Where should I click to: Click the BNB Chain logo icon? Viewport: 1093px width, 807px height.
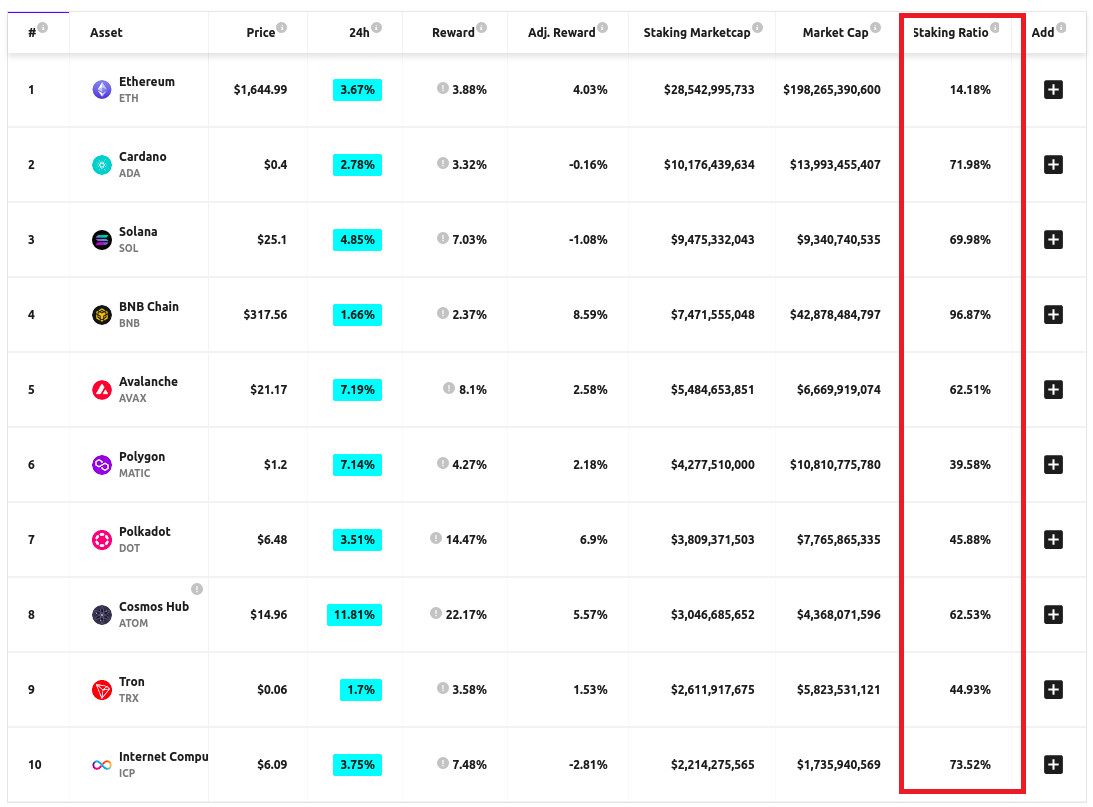101,315
